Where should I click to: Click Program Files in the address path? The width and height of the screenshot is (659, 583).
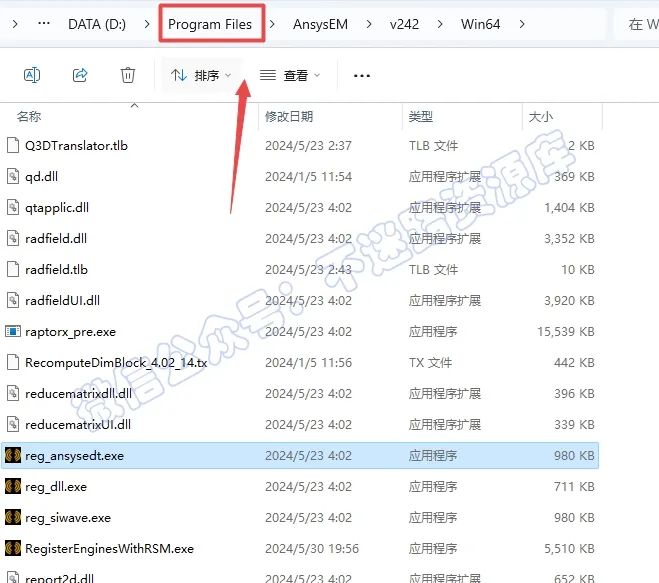pyautogui.click(x=210, y=24)
